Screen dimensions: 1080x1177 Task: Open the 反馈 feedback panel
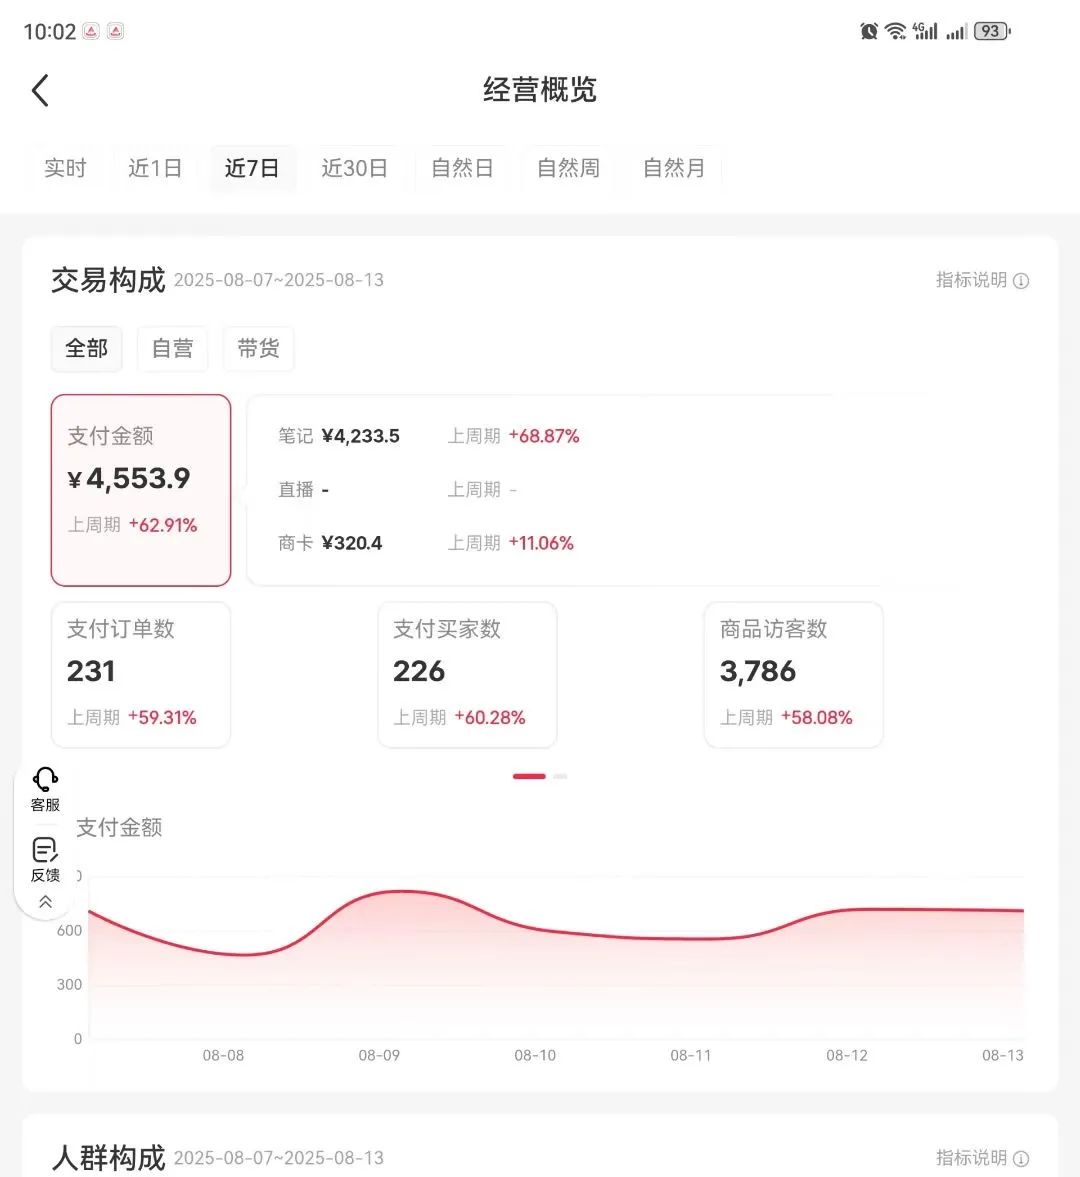point(44,860)
